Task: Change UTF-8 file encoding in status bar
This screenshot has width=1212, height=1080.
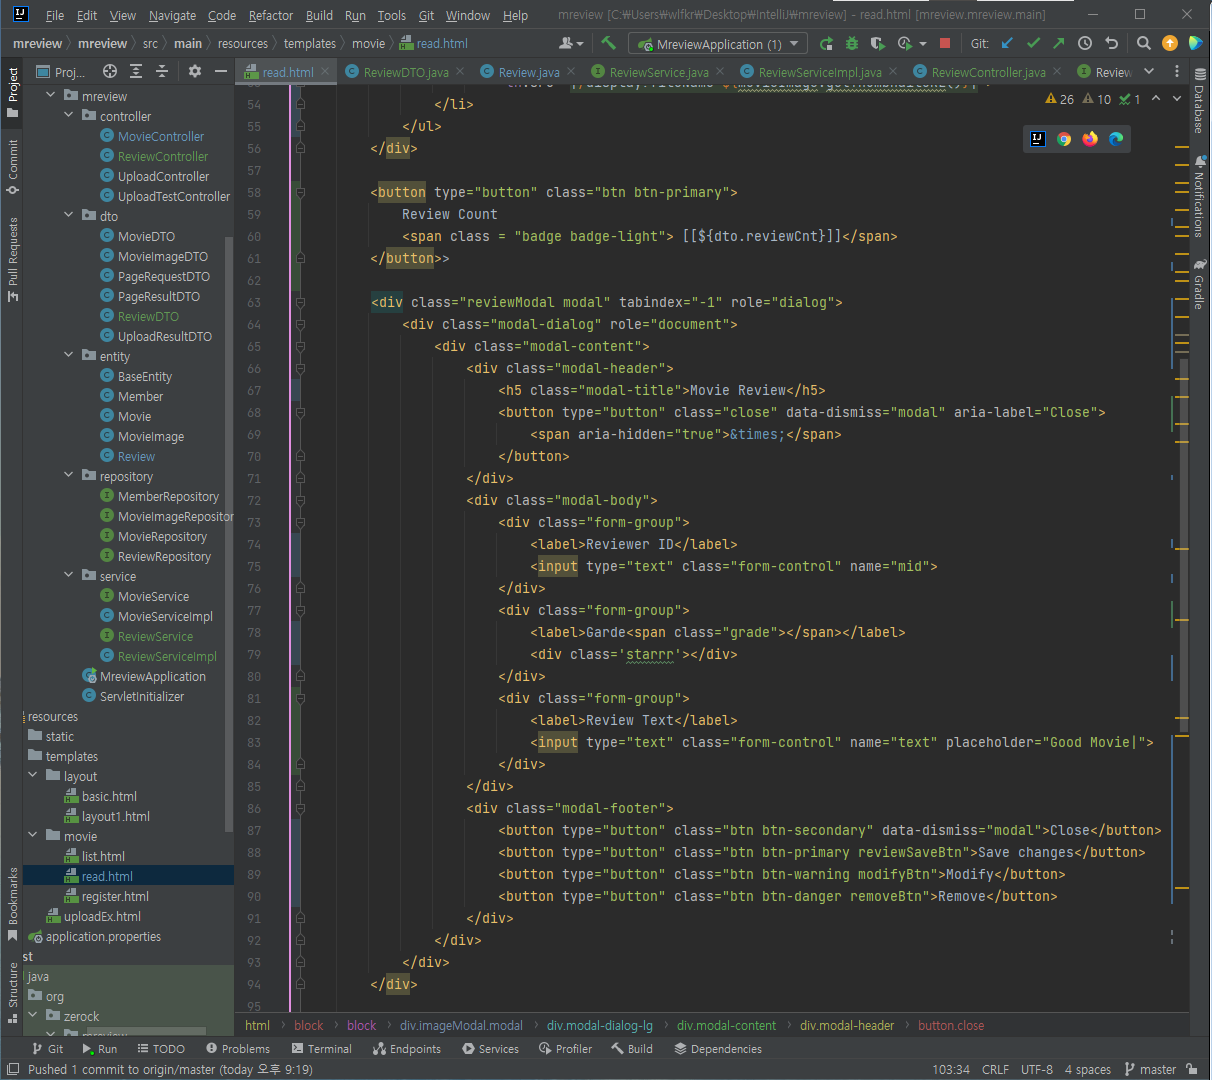Action: 1037,1069
